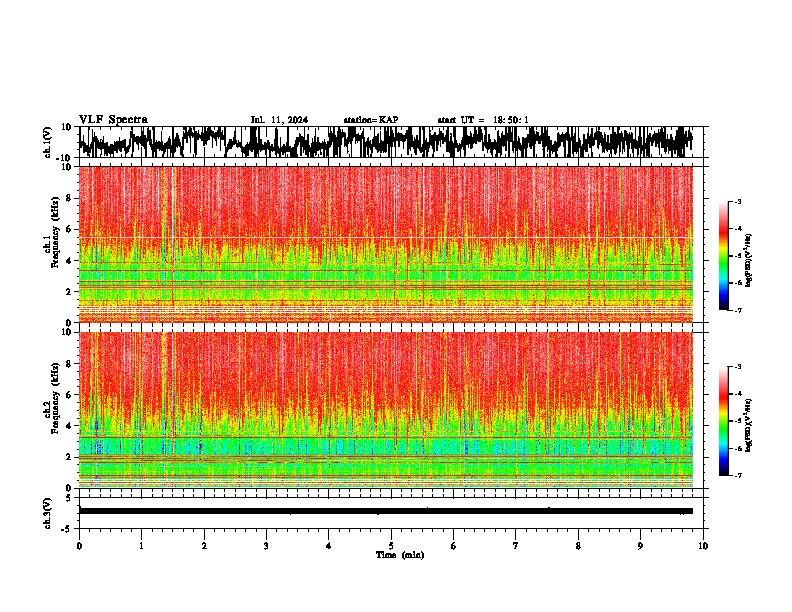Click the ch.1 "Frequency (kHz)" axis label
The image size is (792, 612).
click(x=56, y=232)
